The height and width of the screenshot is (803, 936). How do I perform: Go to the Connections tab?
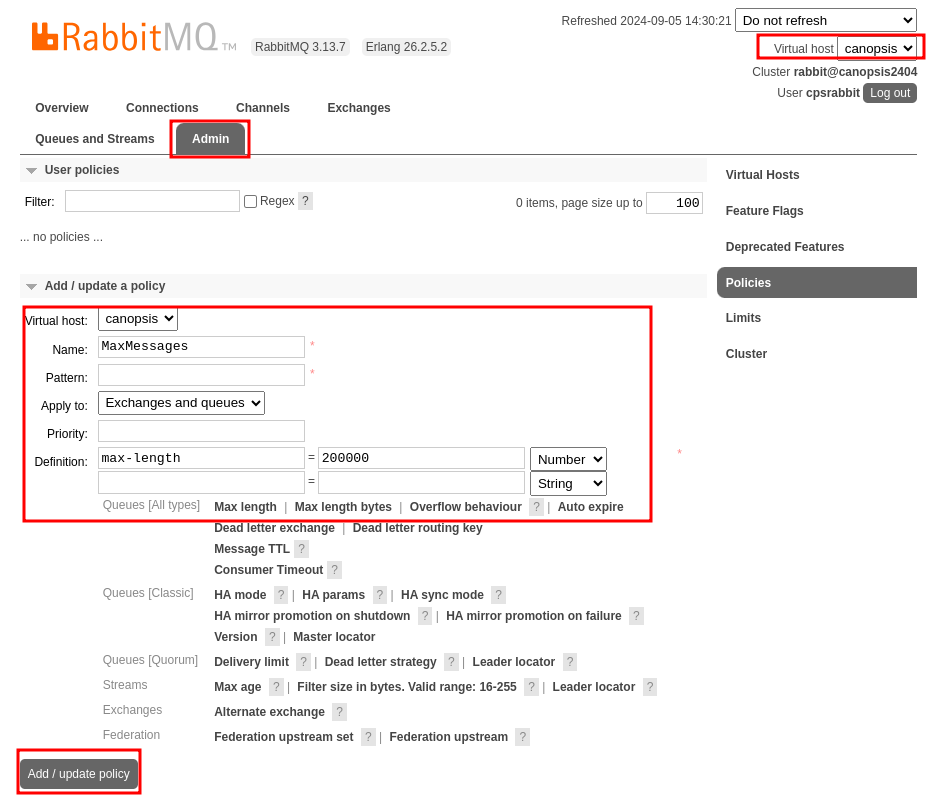pyautogui.click(x=162, y=107)
